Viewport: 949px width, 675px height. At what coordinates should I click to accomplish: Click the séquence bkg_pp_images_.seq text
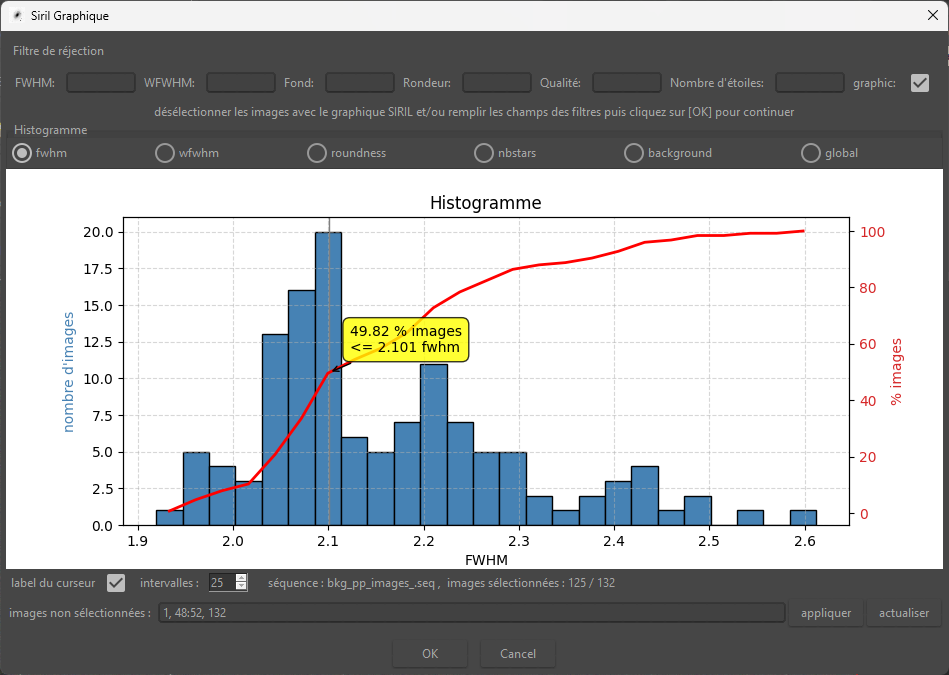click(351, 583)
